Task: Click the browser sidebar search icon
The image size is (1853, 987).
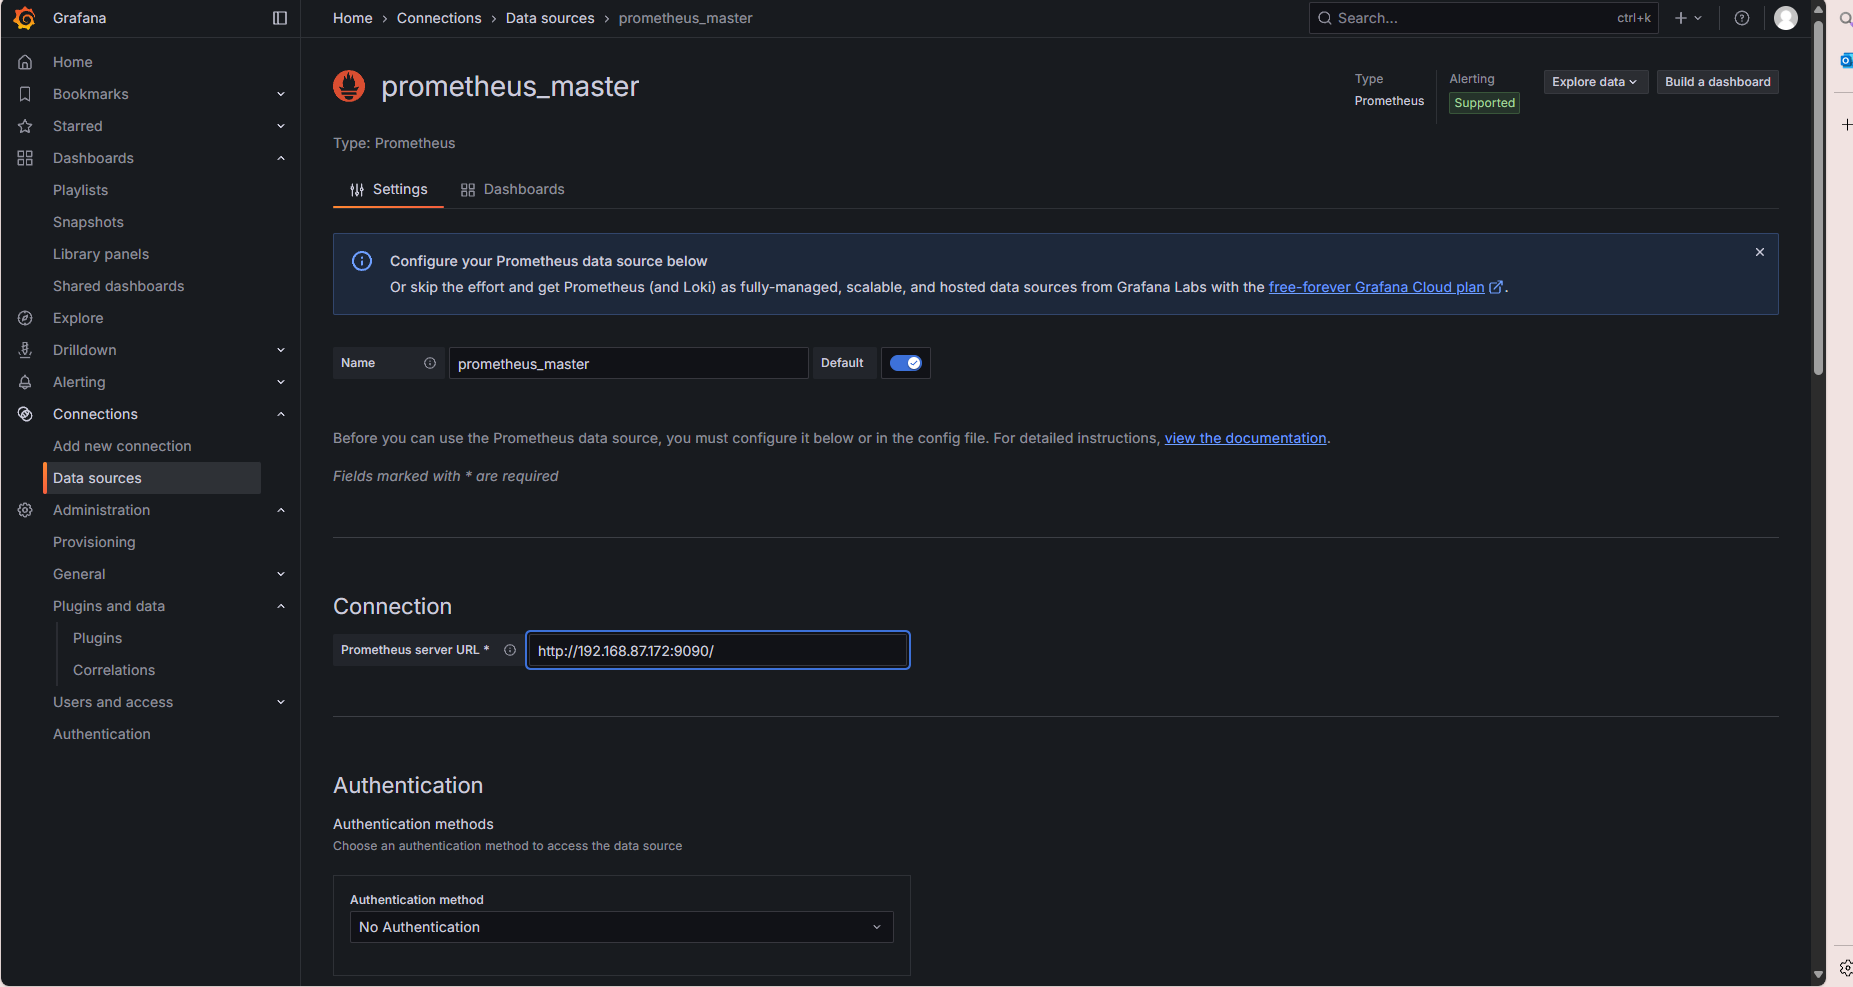Action: tap(1845, 19)
